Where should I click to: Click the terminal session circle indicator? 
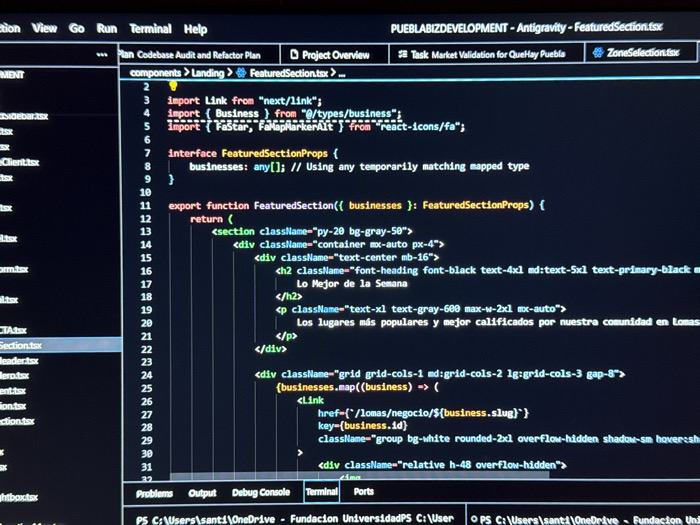[x=474, y=519]
